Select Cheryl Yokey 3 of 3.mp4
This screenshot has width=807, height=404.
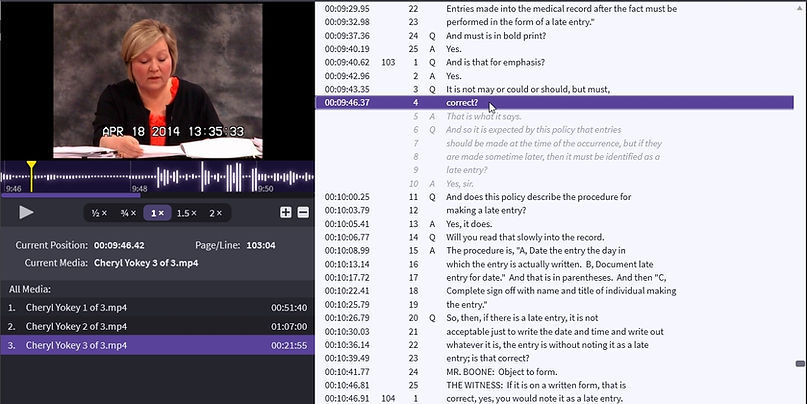pyautogui.click(x=76, y=345)
